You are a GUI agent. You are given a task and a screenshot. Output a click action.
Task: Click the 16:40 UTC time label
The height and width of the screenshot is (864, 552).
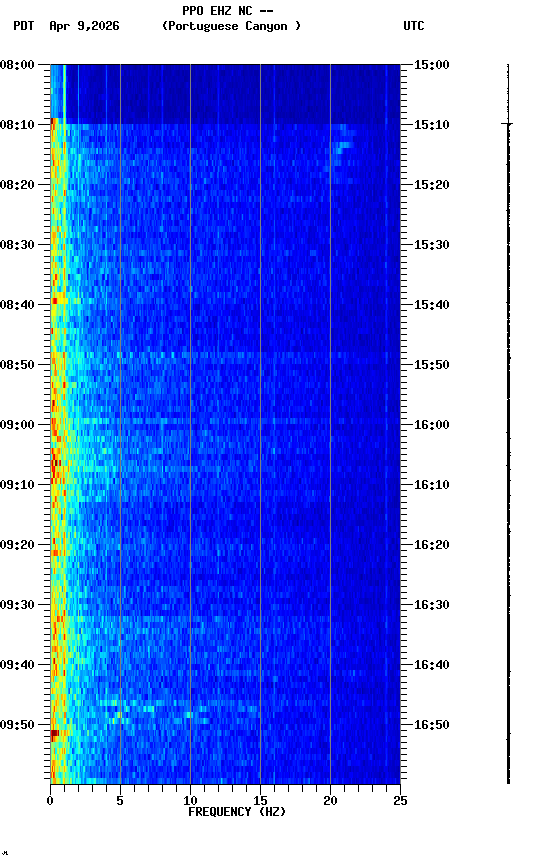tap(432, 666)
